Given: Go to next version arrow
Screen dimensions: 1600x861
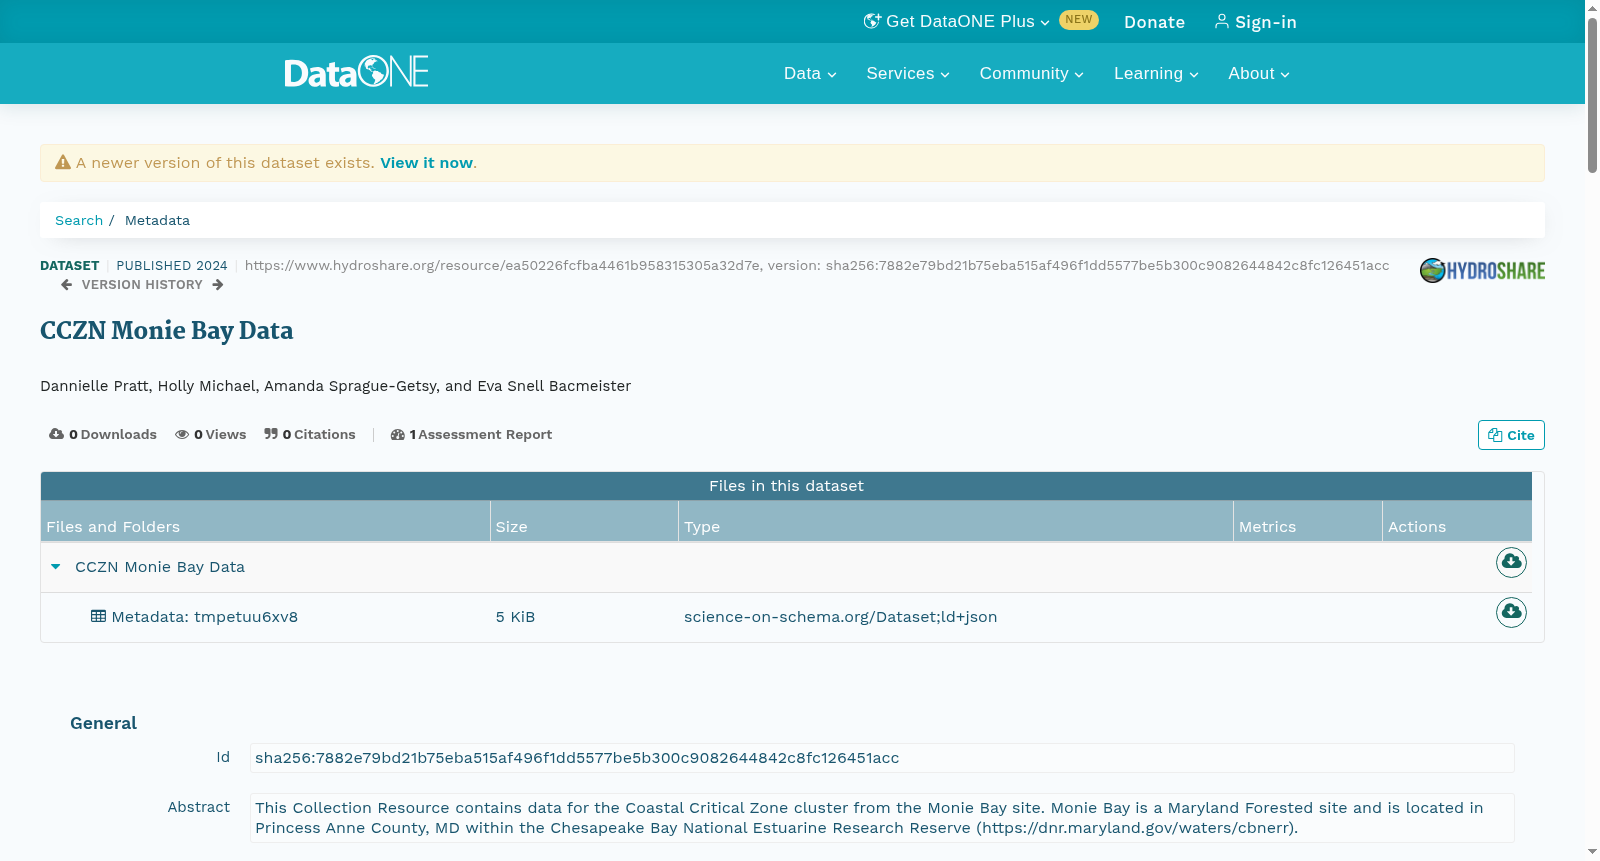Looking at the screenshot, I should coord(218,285).
